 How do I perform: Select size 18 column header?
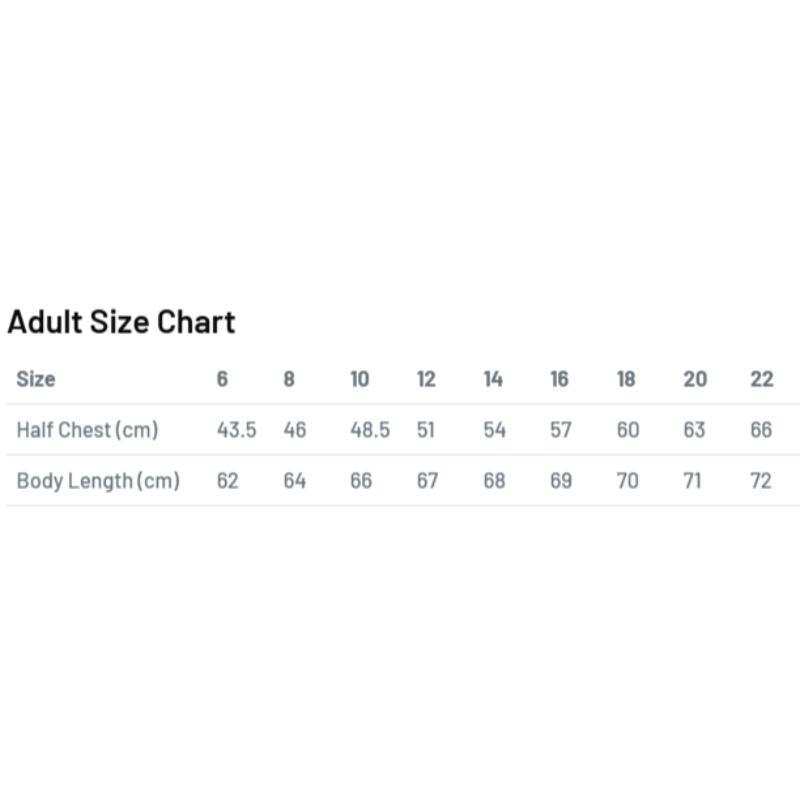tap(627, 379)
